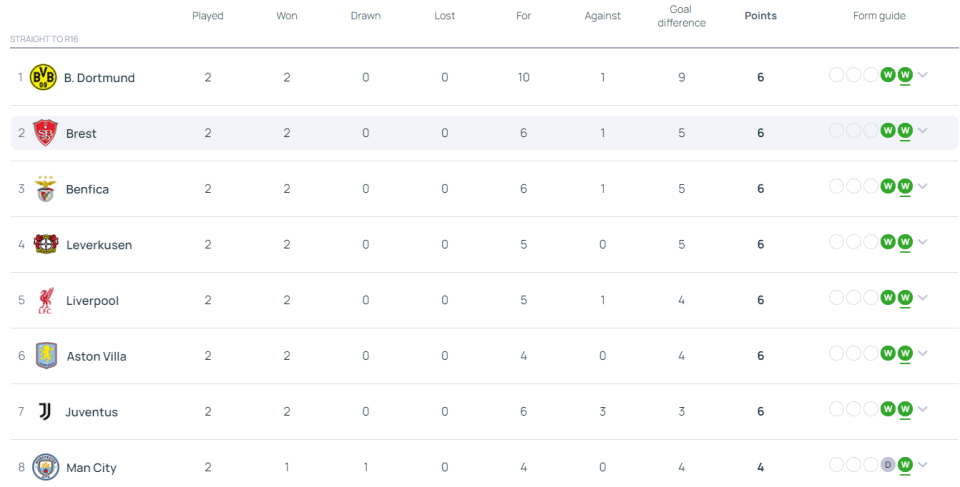Click the Won column header
Image resolution: width=960 pixels, height=487 pixels.
287,16
